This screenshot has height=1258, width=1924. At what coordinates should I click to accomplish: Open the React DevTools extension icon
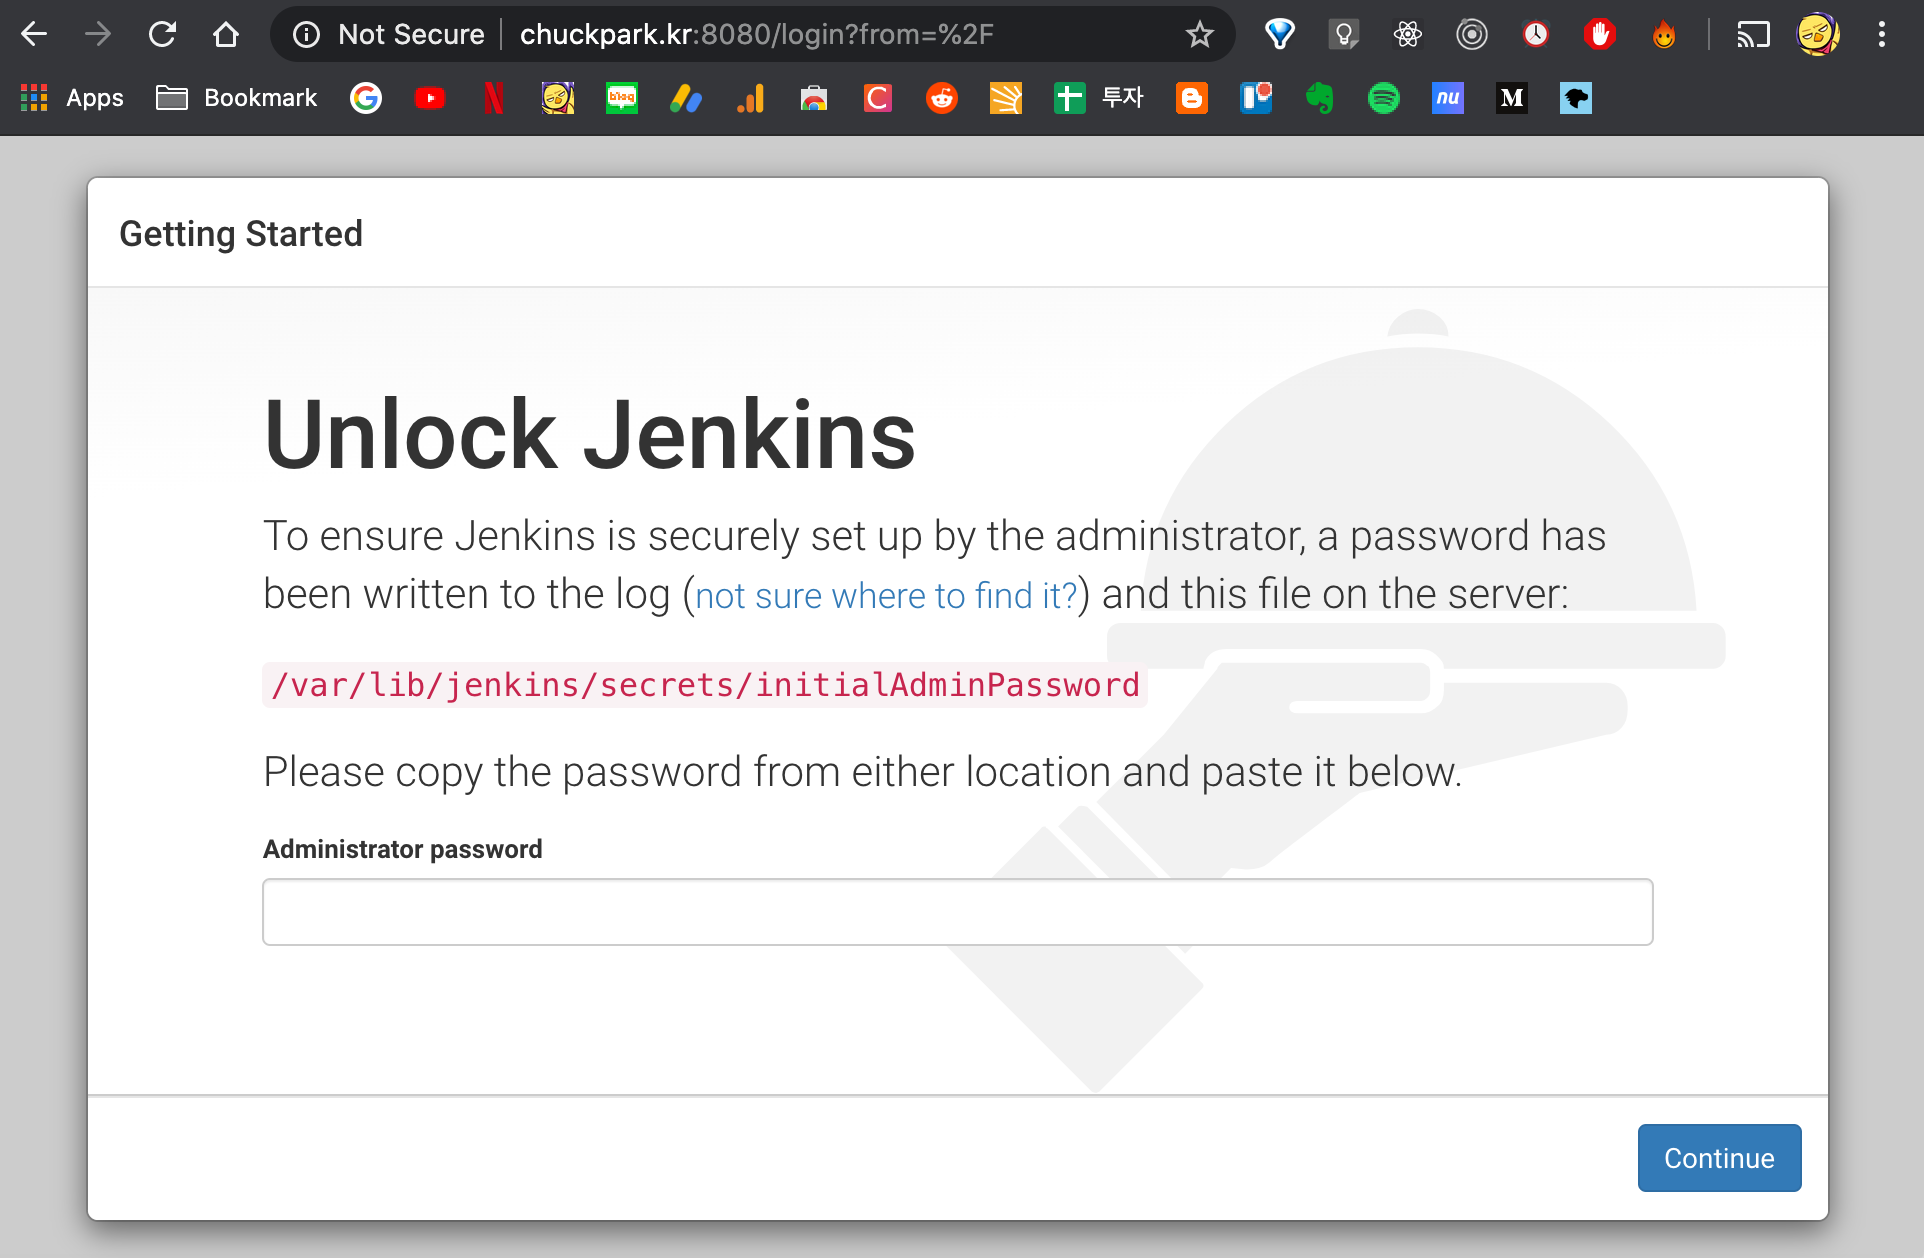(1407, 35)
